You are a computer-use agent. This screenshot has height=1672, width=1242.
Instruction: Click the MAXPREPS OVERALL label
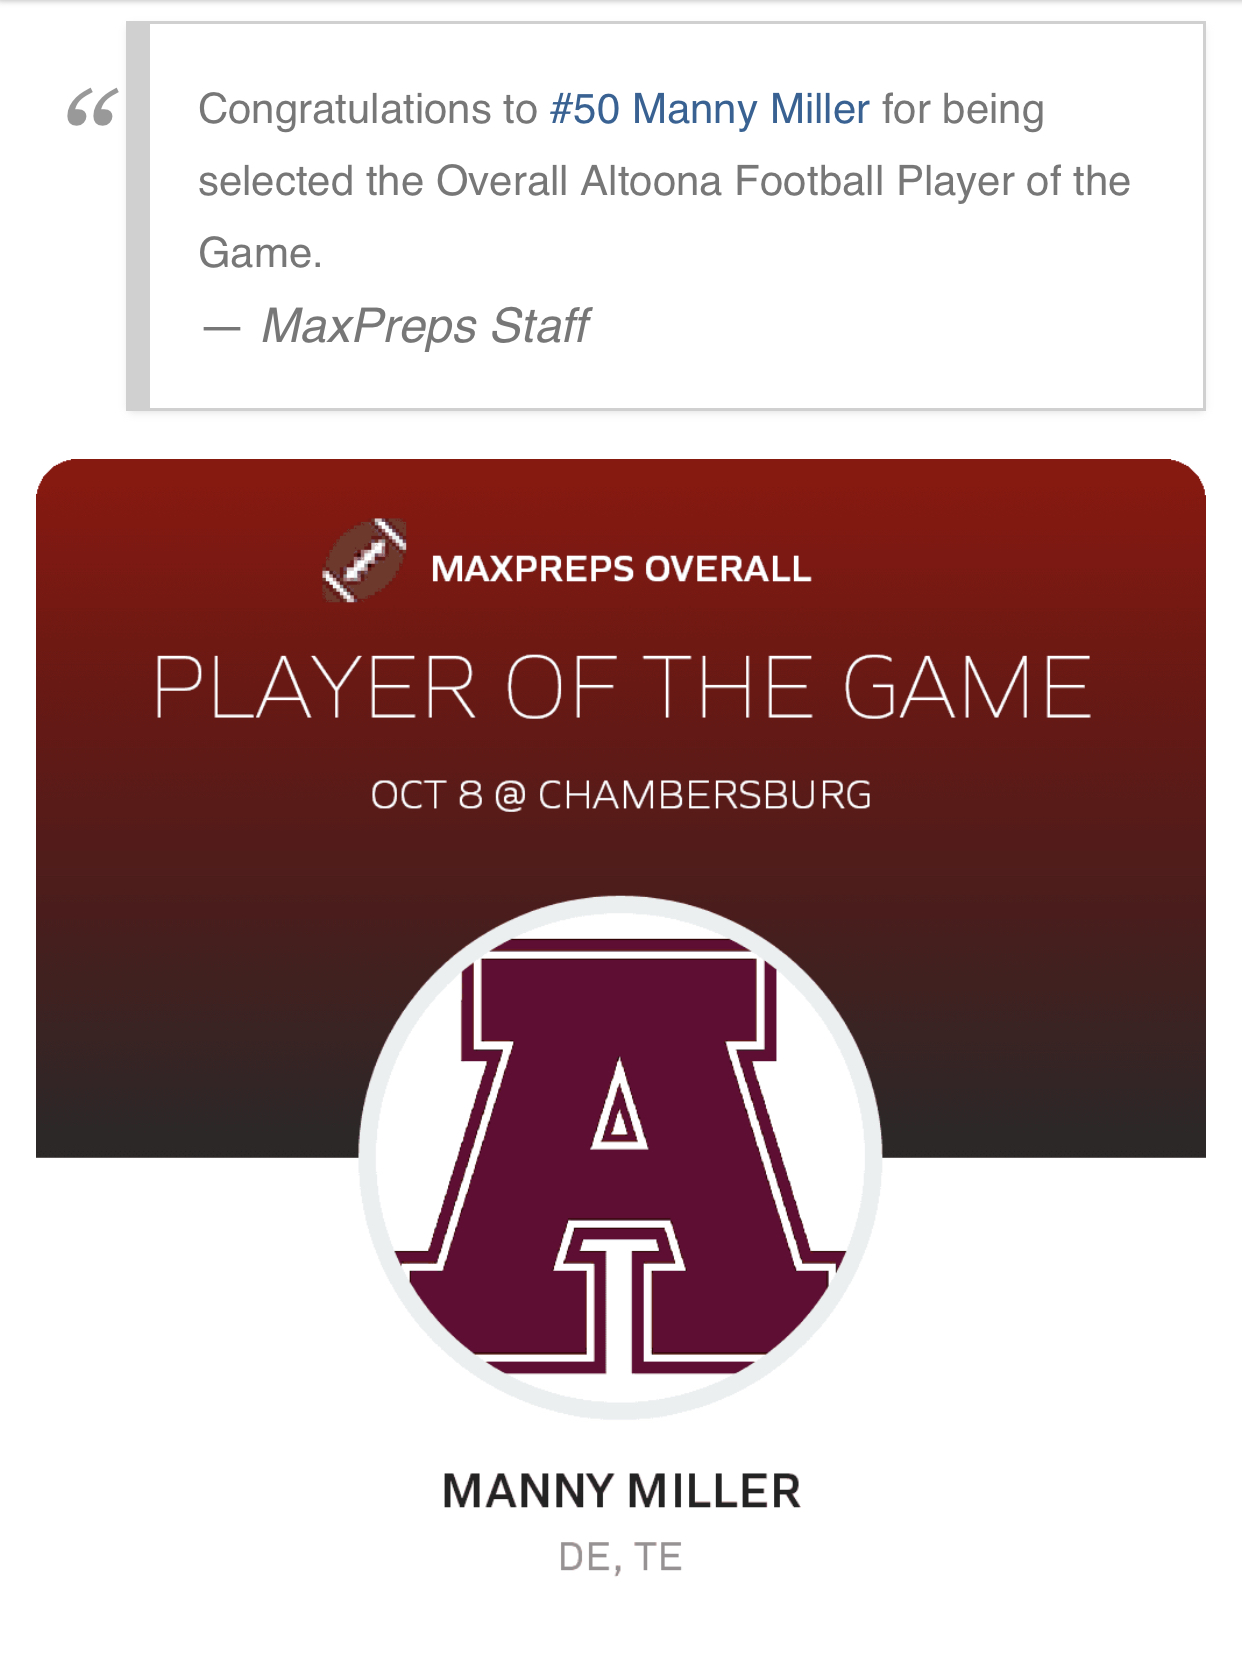621,569
